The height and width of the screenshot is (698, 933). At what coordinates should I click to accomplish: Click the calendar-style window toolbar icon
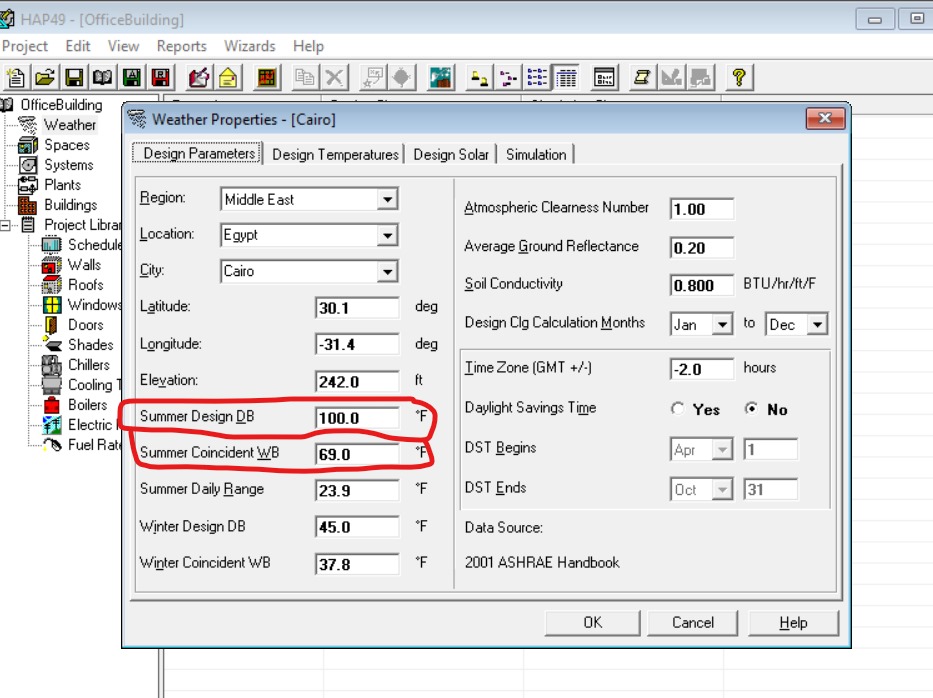[604, 77]
